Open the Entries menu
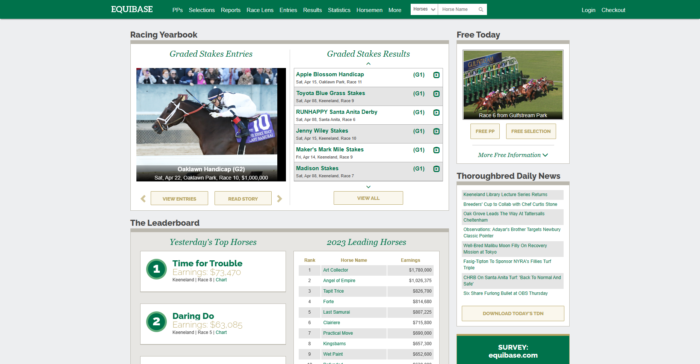The height and width of the screenshot is (364, 700). tap(288, 10)
